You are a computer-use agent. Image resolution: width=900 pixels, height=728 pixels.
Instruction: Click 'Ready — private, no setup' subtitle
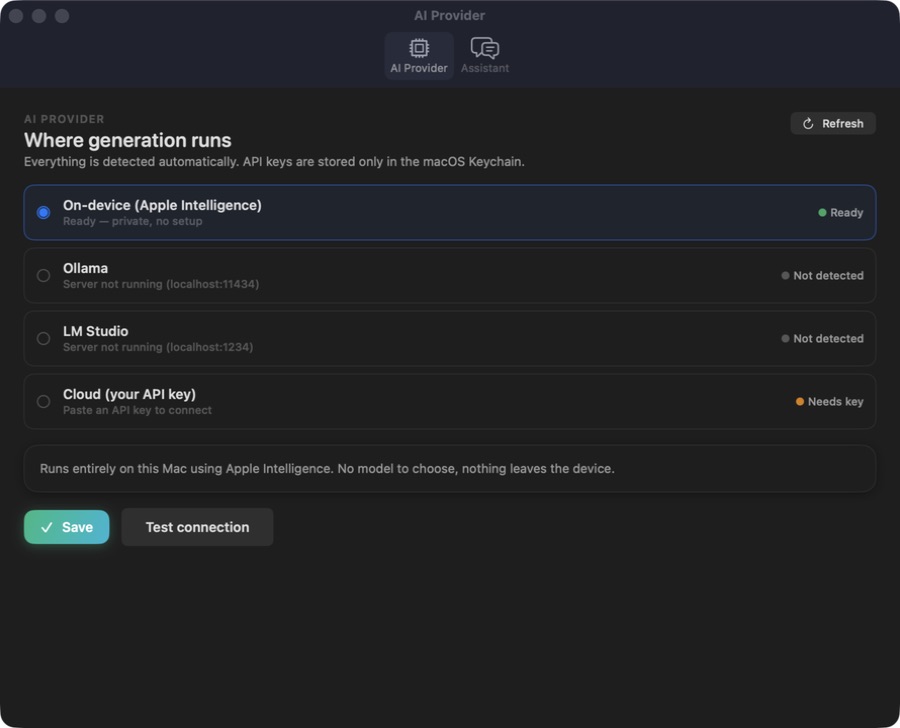click(x=133, y=221)
